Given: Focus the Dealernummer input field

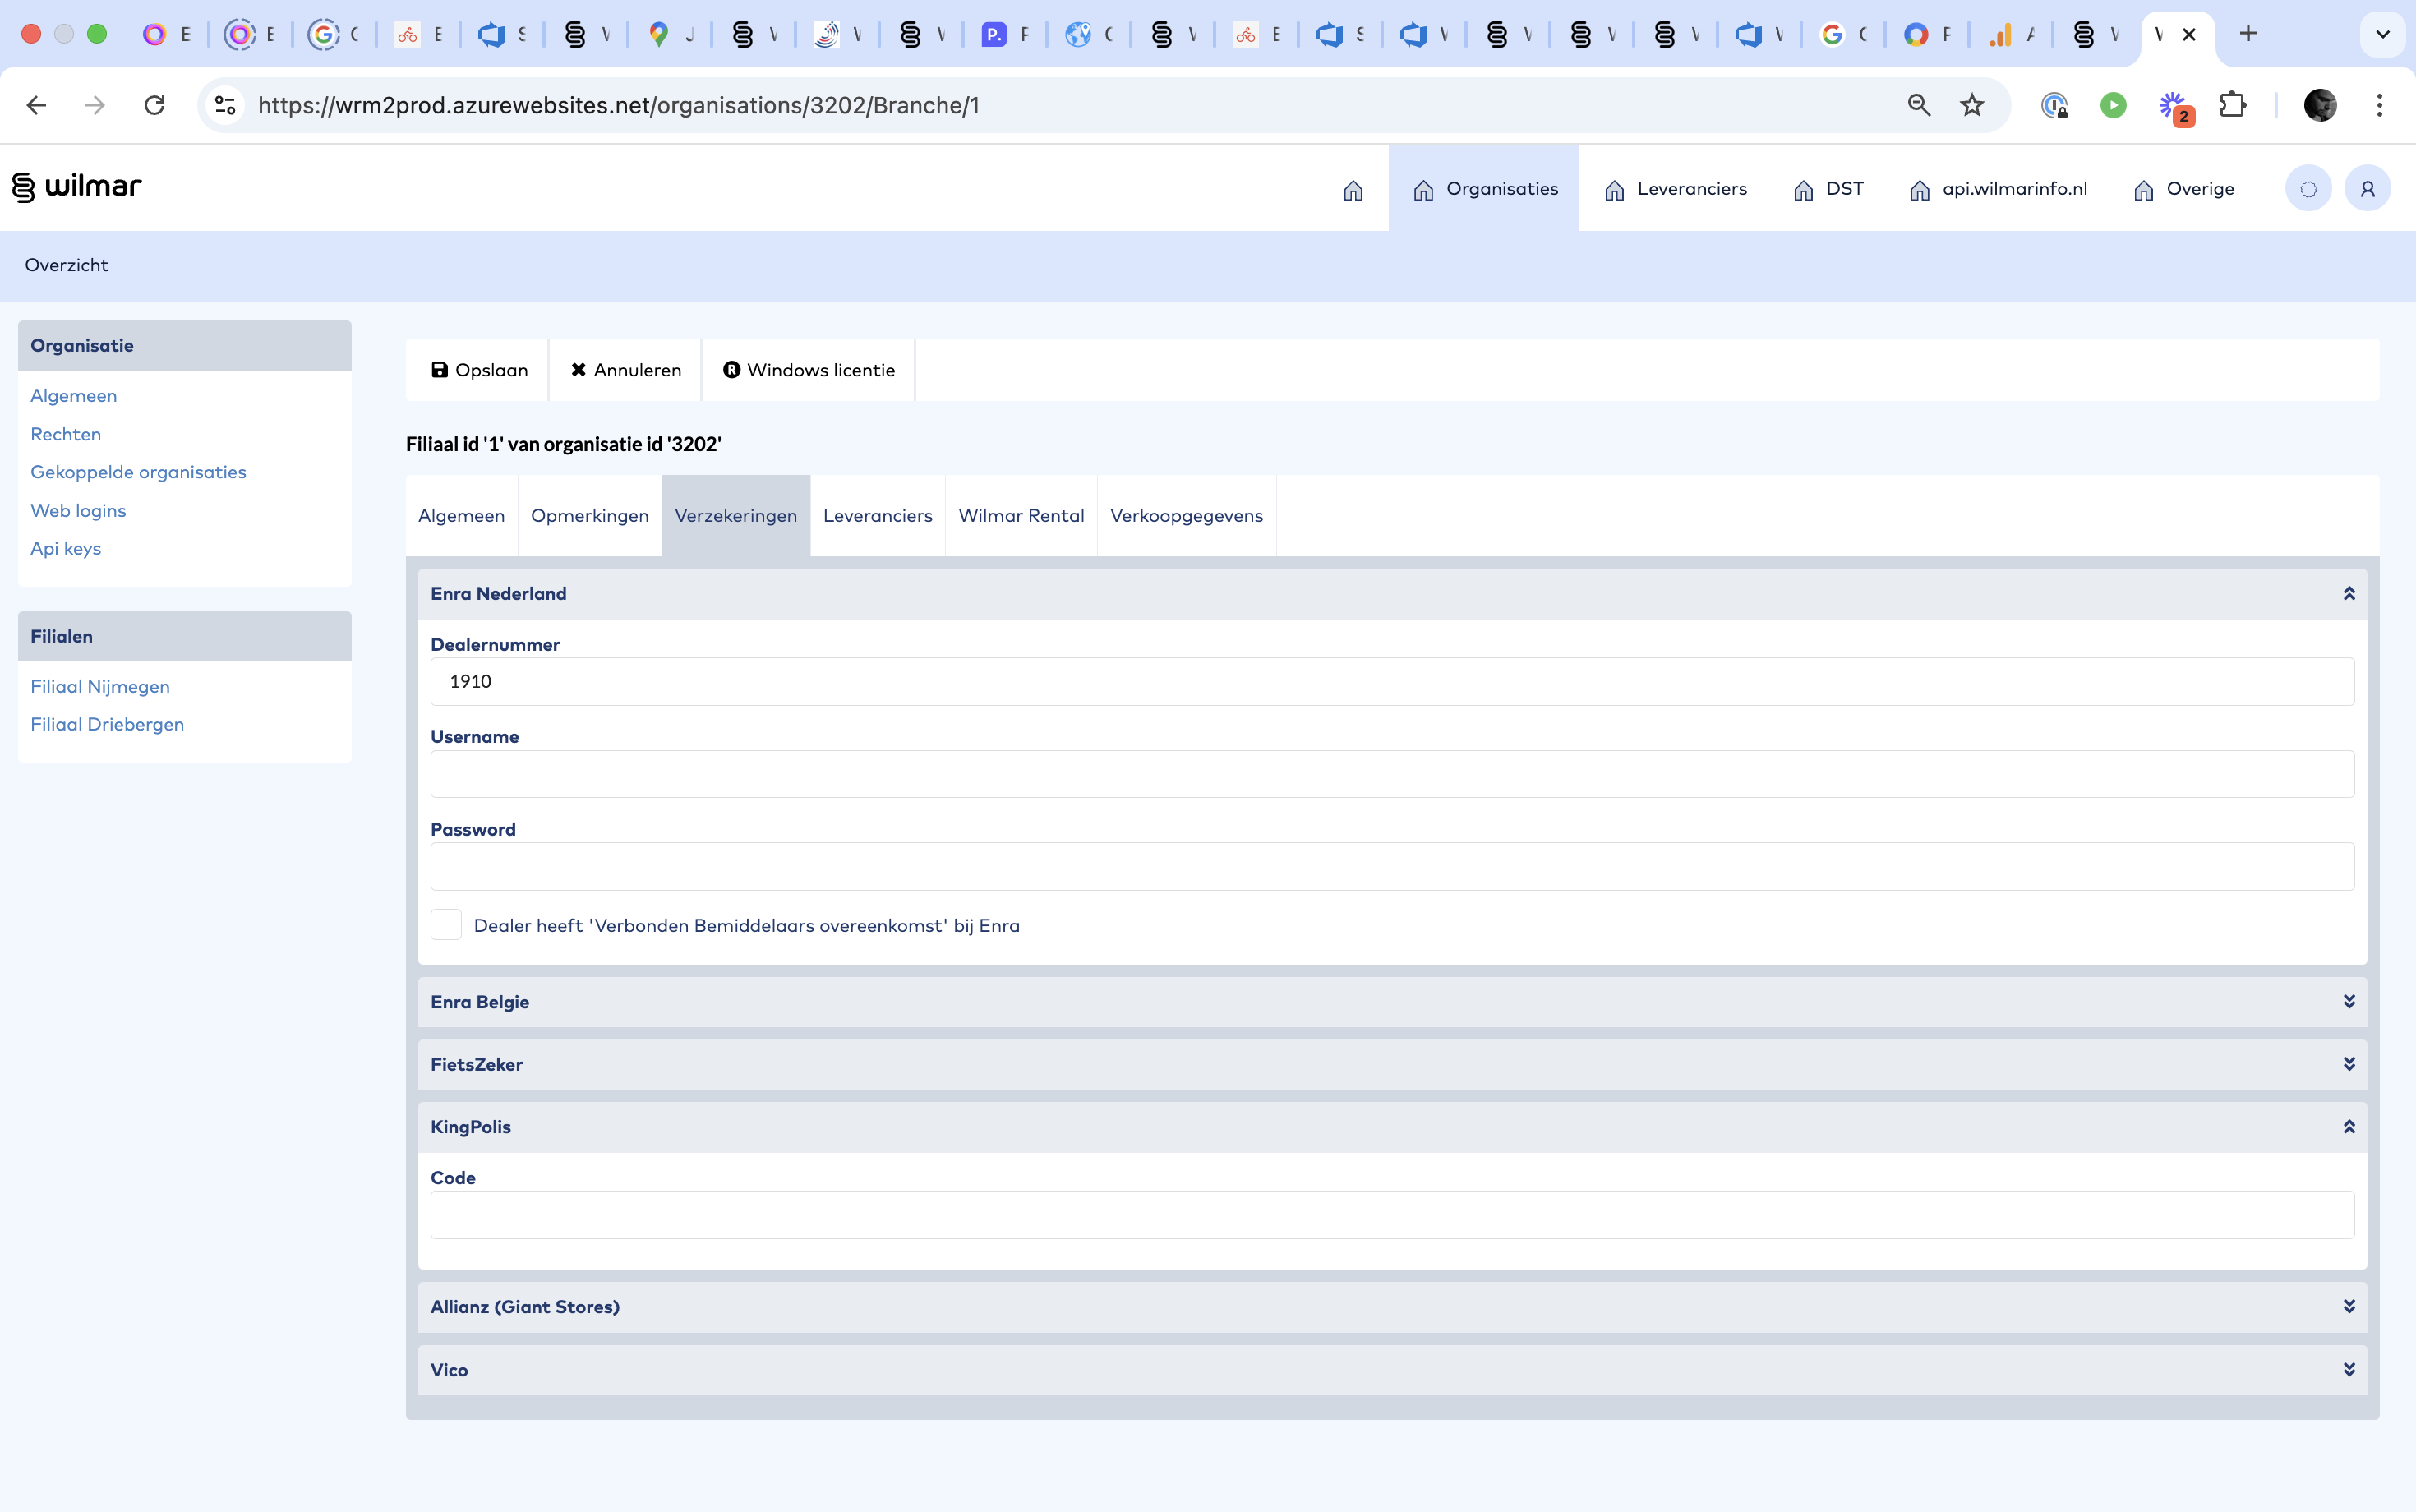Looking at the screenshot, I should point(1392,682).
